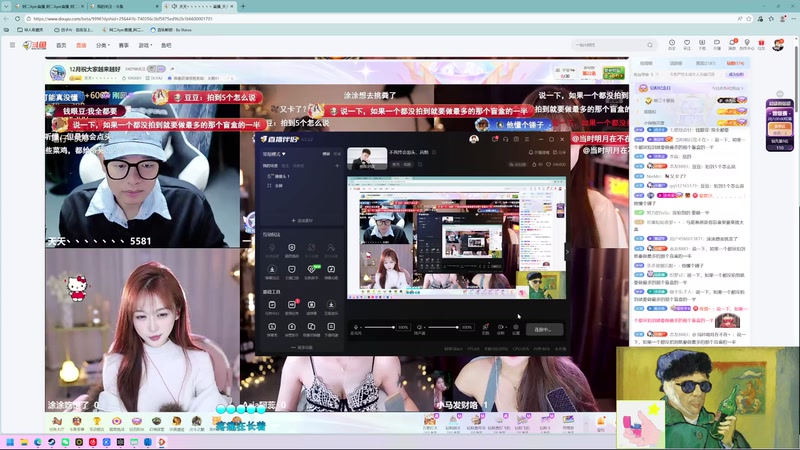Image resolution: width=800 pixels, height=450 pixels.
Task: Open the history clock icon in header
Action: point(672,44)
